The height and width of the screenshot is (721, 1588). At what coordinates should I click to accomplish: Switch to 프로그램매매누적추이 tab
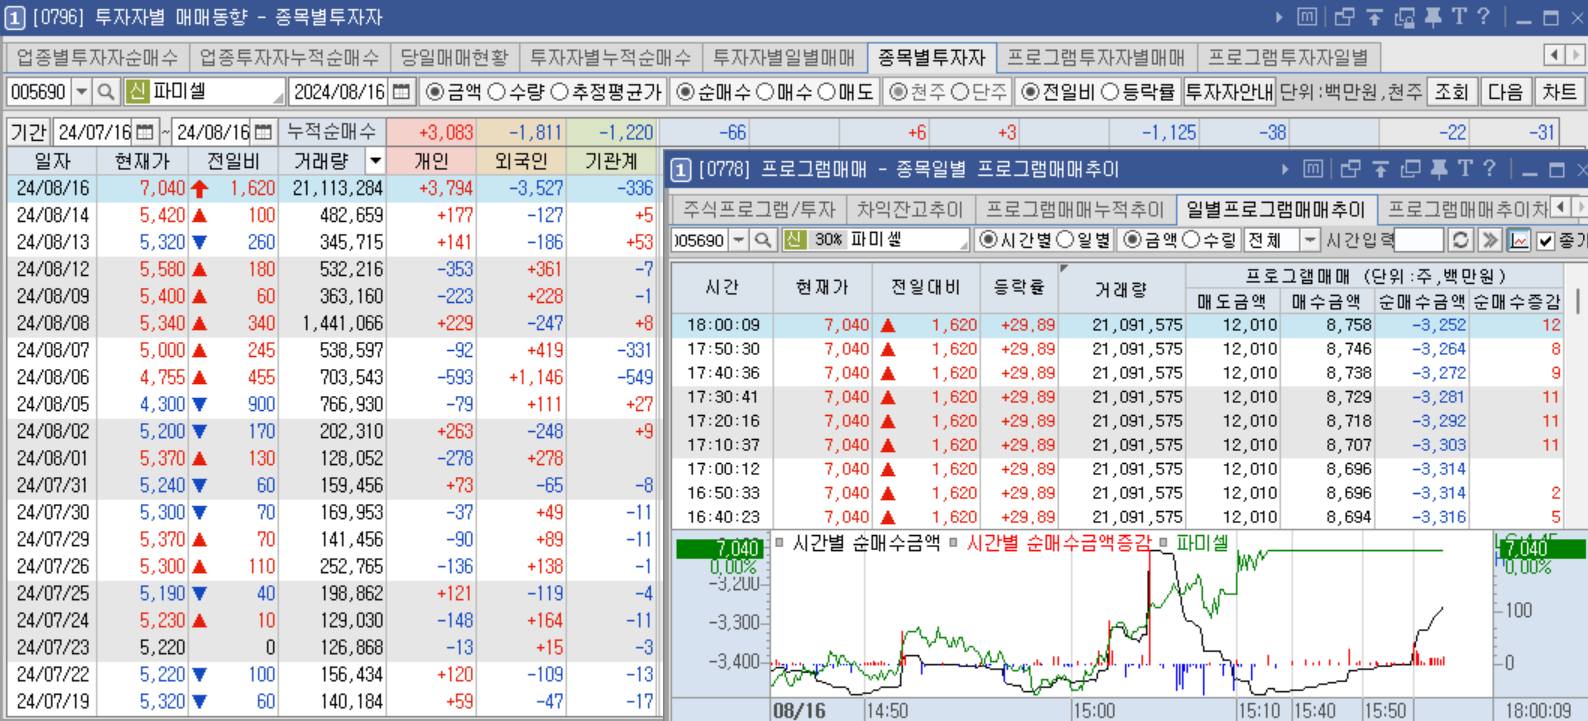click(1075, 209)
